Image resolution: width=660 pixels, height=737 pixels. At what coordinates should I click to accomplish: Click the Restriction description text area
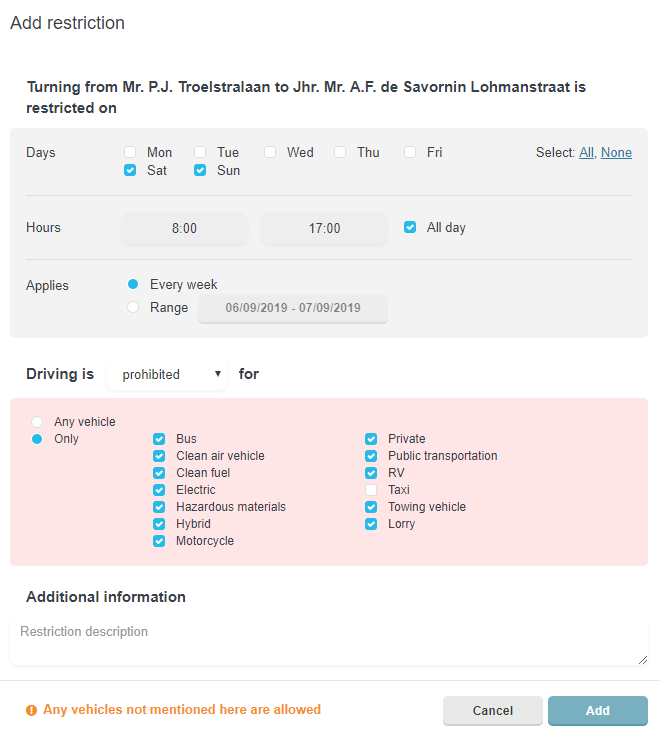coord(329,641)
